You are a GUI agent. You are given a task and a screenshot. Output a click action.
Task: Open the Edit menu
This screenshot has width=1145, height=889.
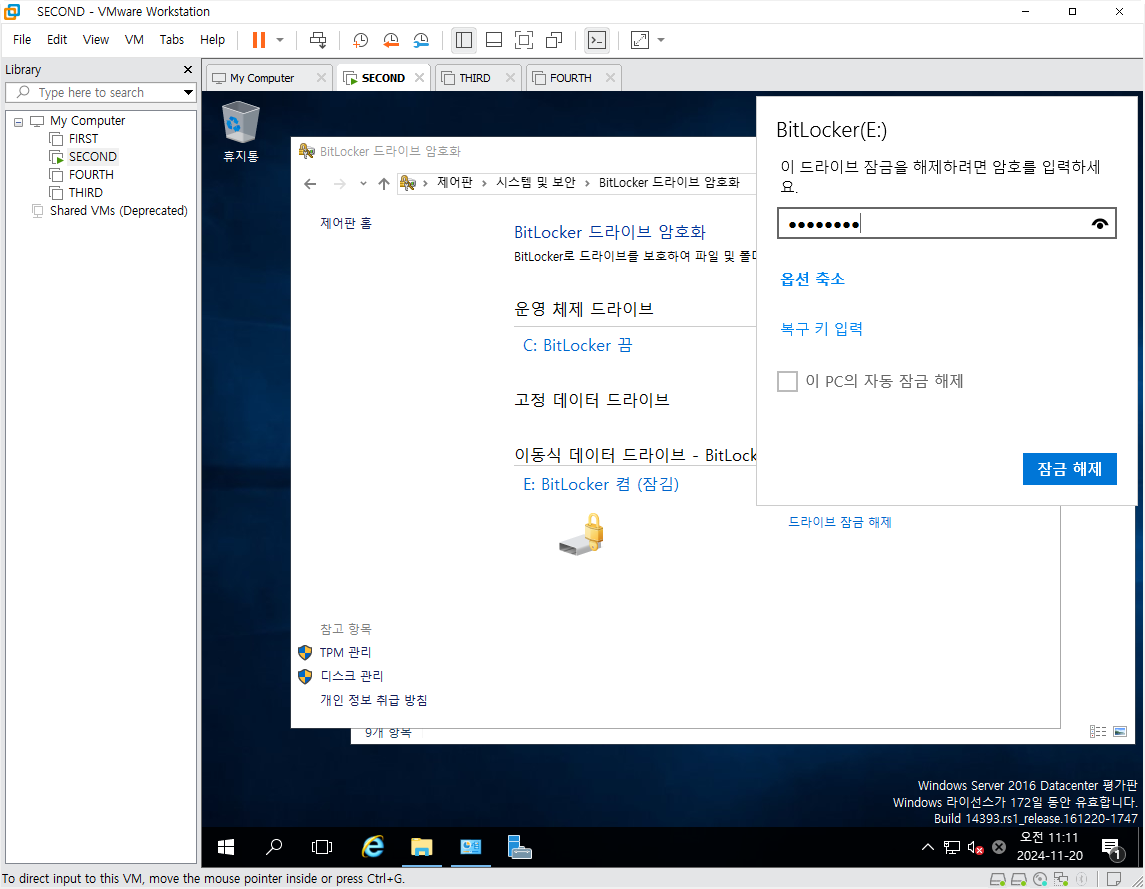click(57, 39)
